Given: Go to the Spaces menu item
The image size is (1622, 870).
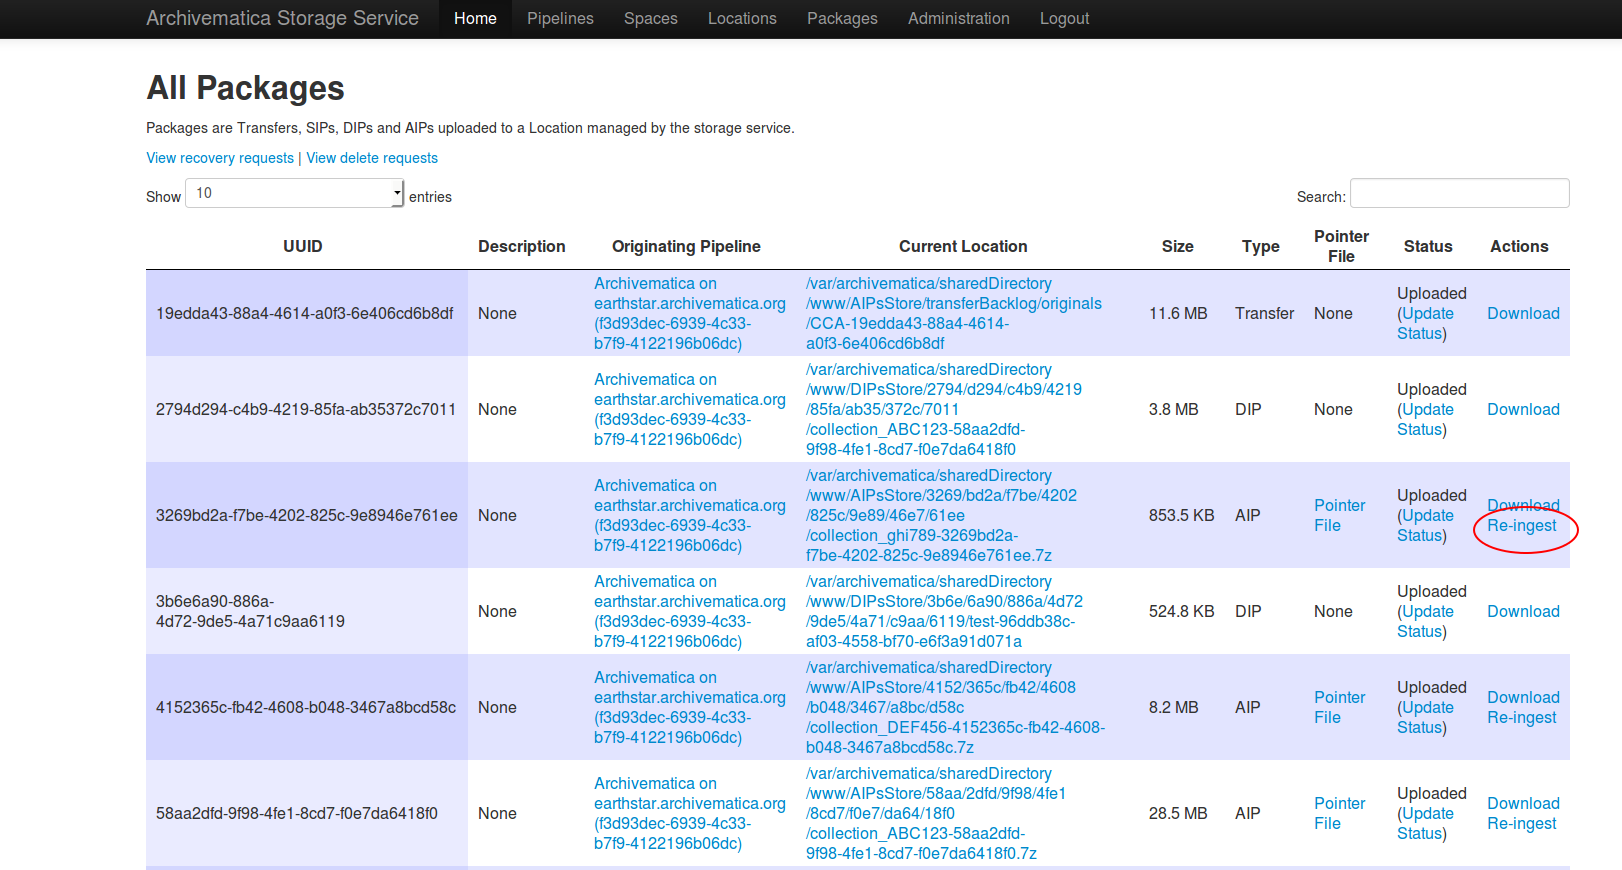Looking at the screenshot, I should [650, 19].
